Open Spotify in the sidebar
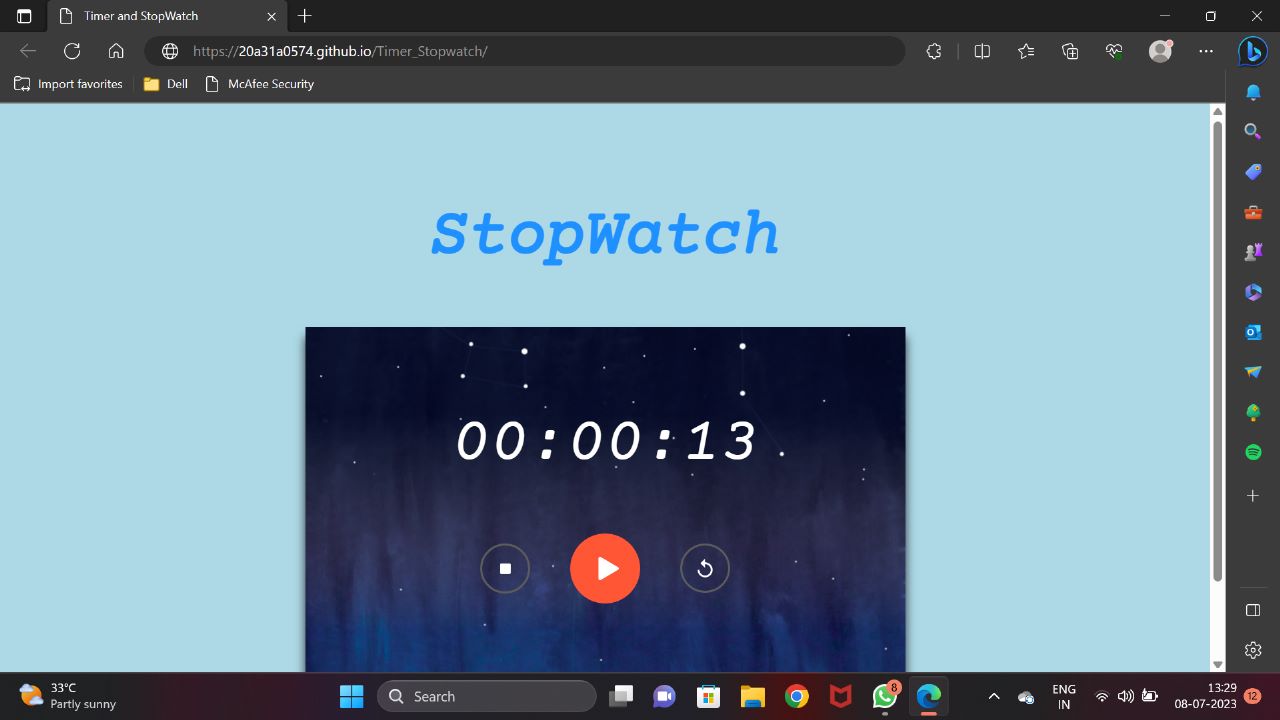Screen dimensions: 1280x720 tap(1253, 452)
